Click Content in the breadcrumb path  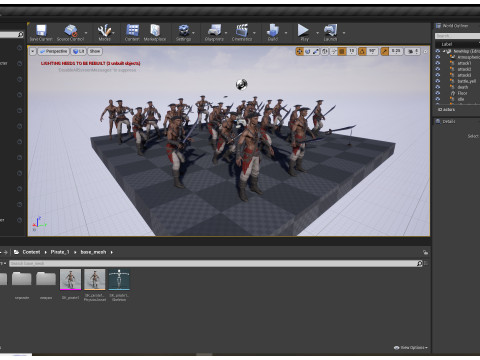[31, 252]
